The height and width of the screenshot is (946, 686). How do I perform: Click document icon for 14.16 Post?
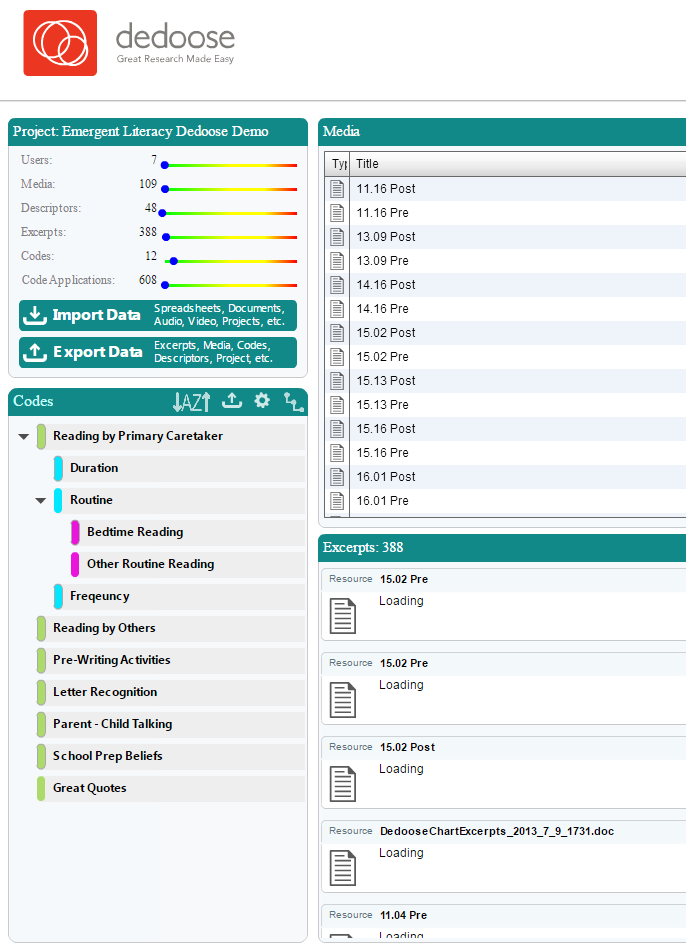pos(337,285)
